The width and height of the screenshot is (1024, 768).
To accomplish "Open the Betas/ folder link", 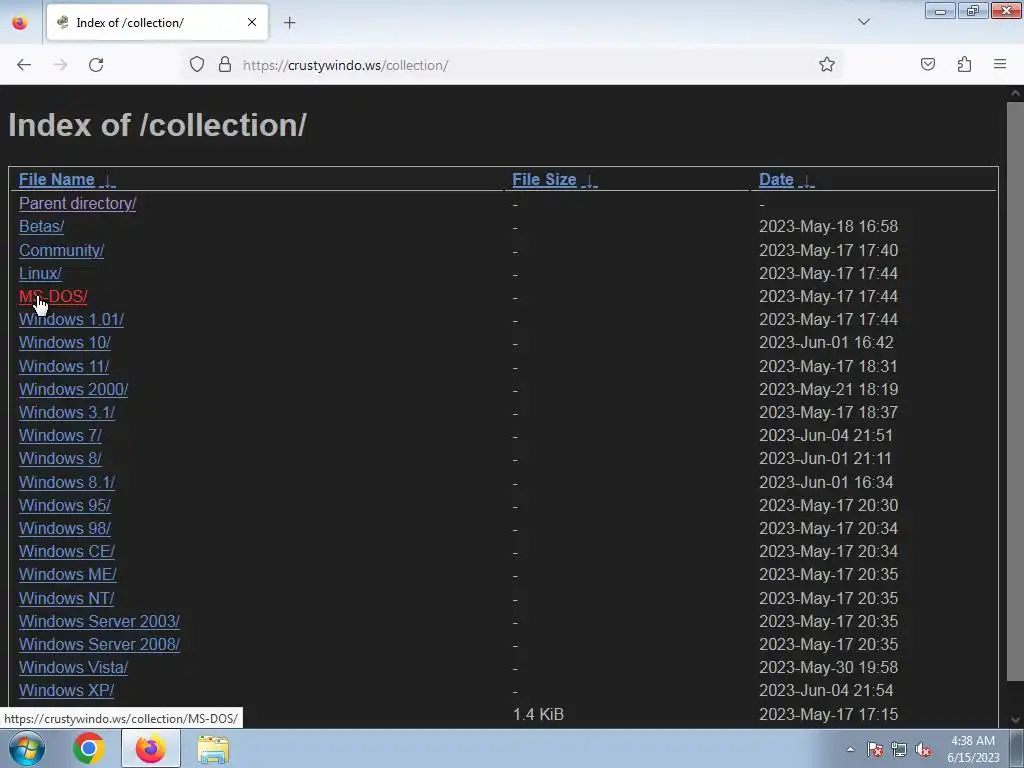I will (x=41, y=227).
